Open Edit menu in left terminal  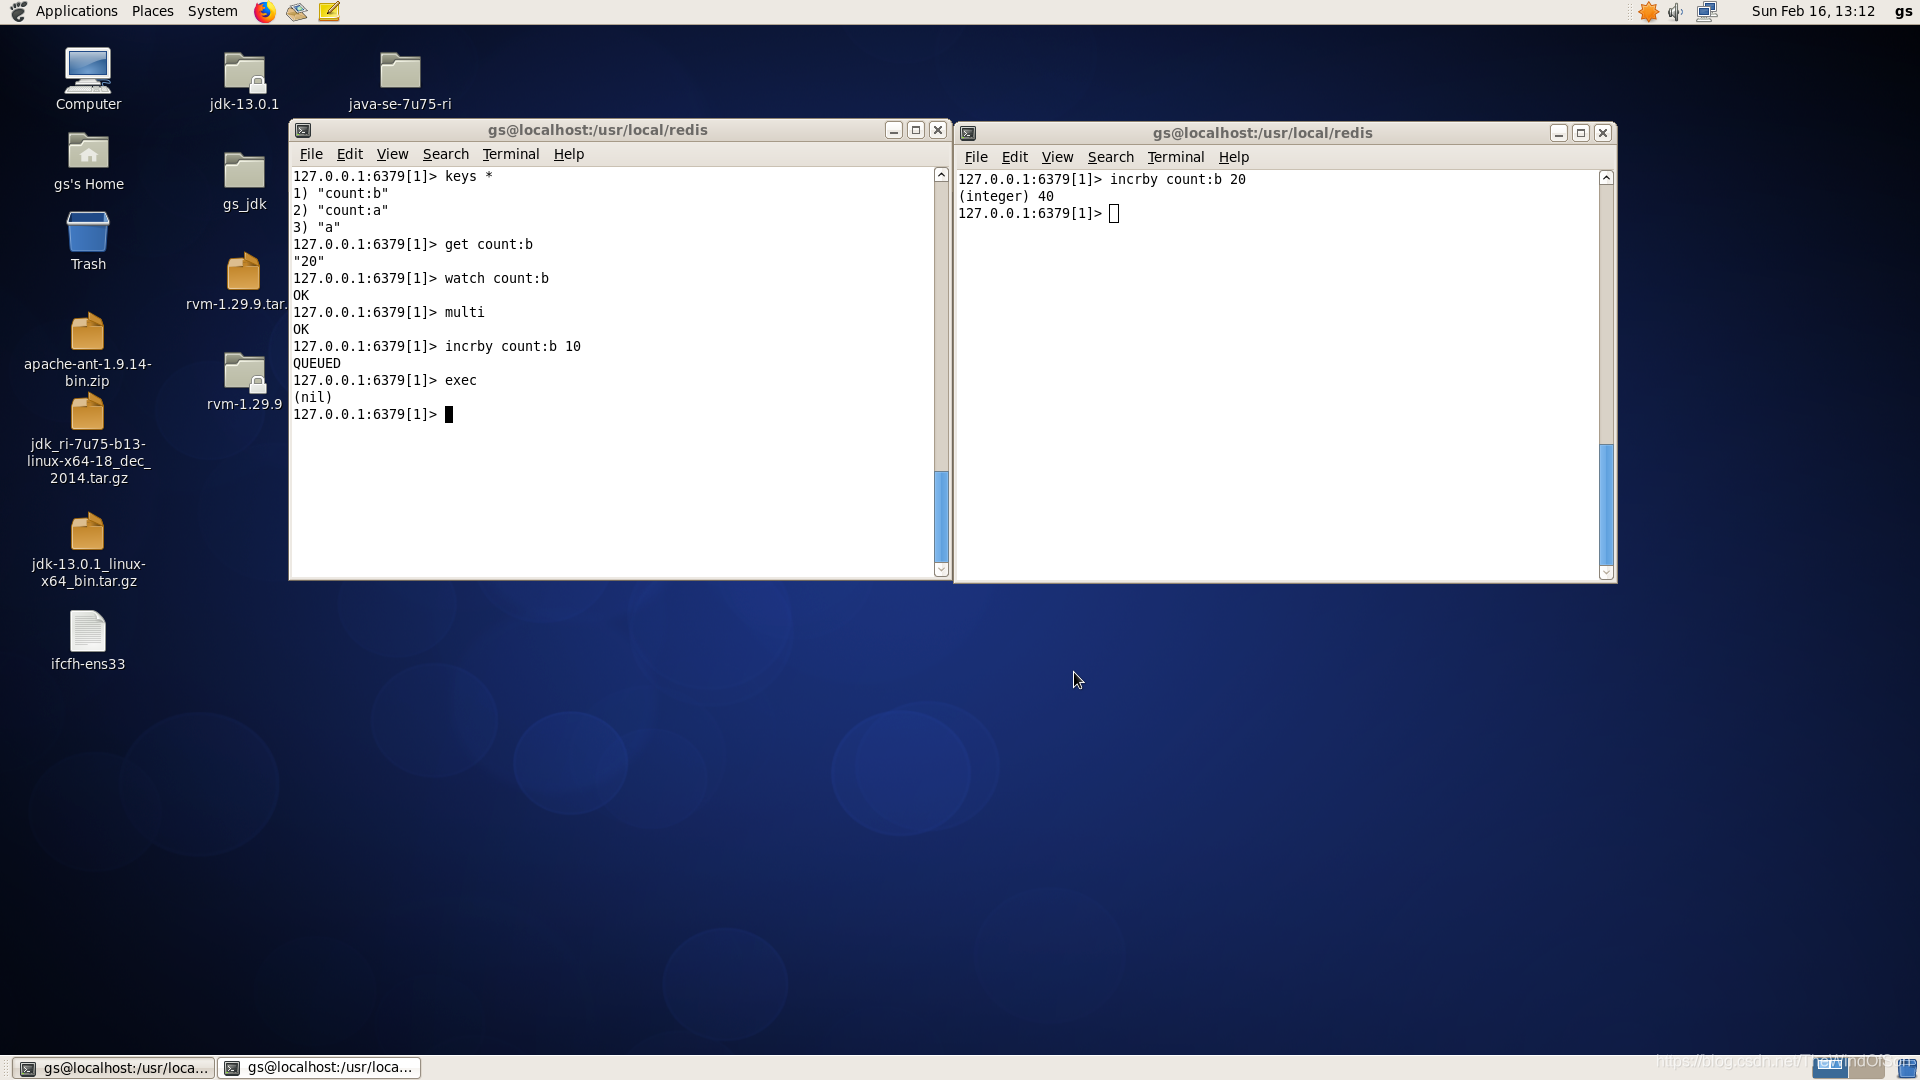pyautogui.click(x=350, y=154)
